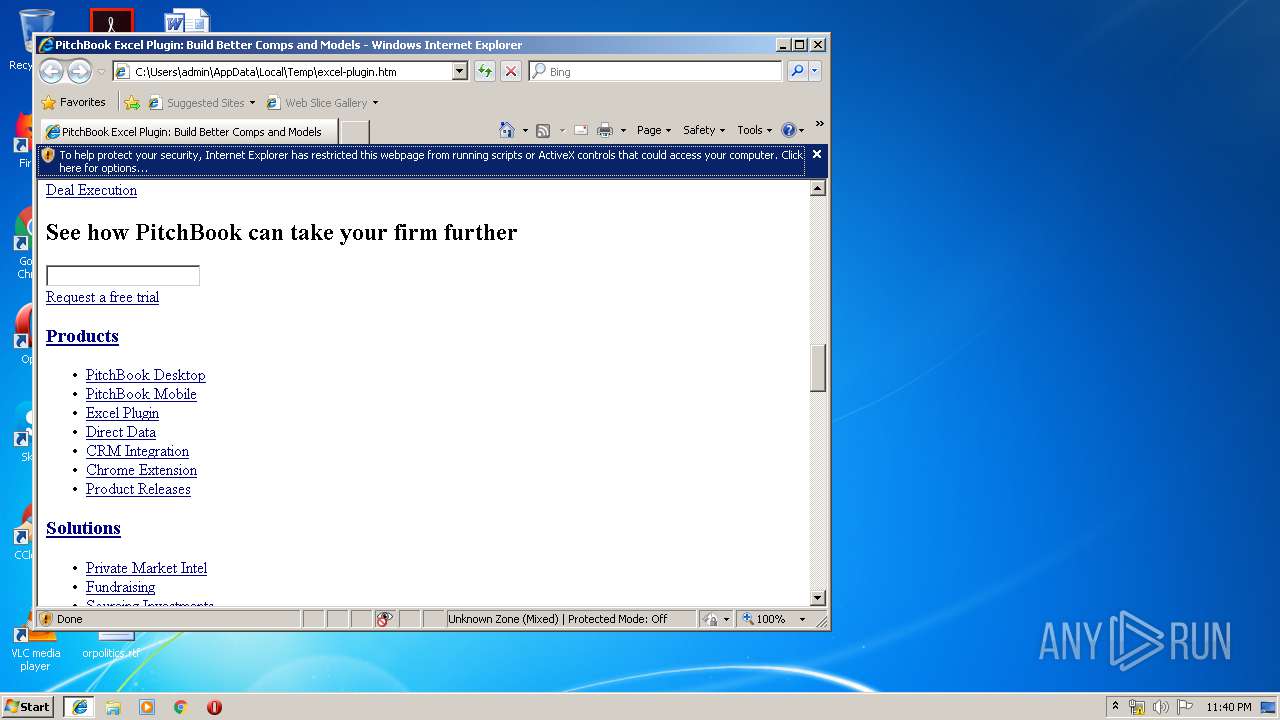Open the PitchBook Desktop link
This screenshot has width=1280, height=720.
[146, 375]
